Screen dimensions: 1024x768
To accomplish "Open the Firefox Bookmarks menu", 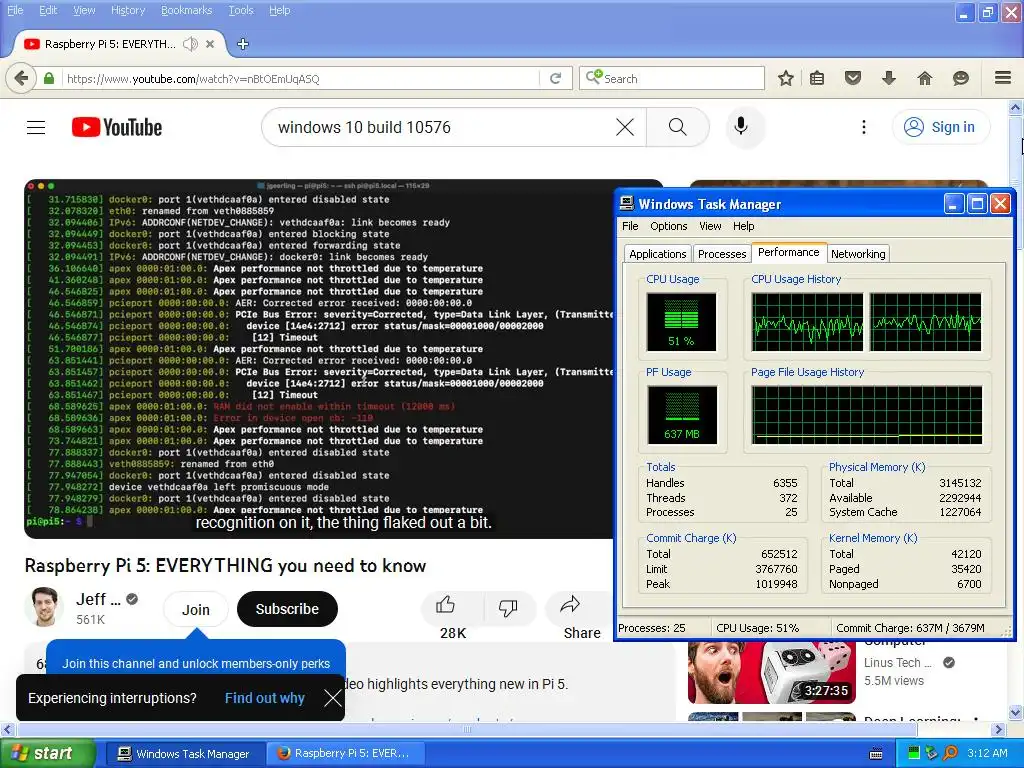I will [x=187, y=10].
